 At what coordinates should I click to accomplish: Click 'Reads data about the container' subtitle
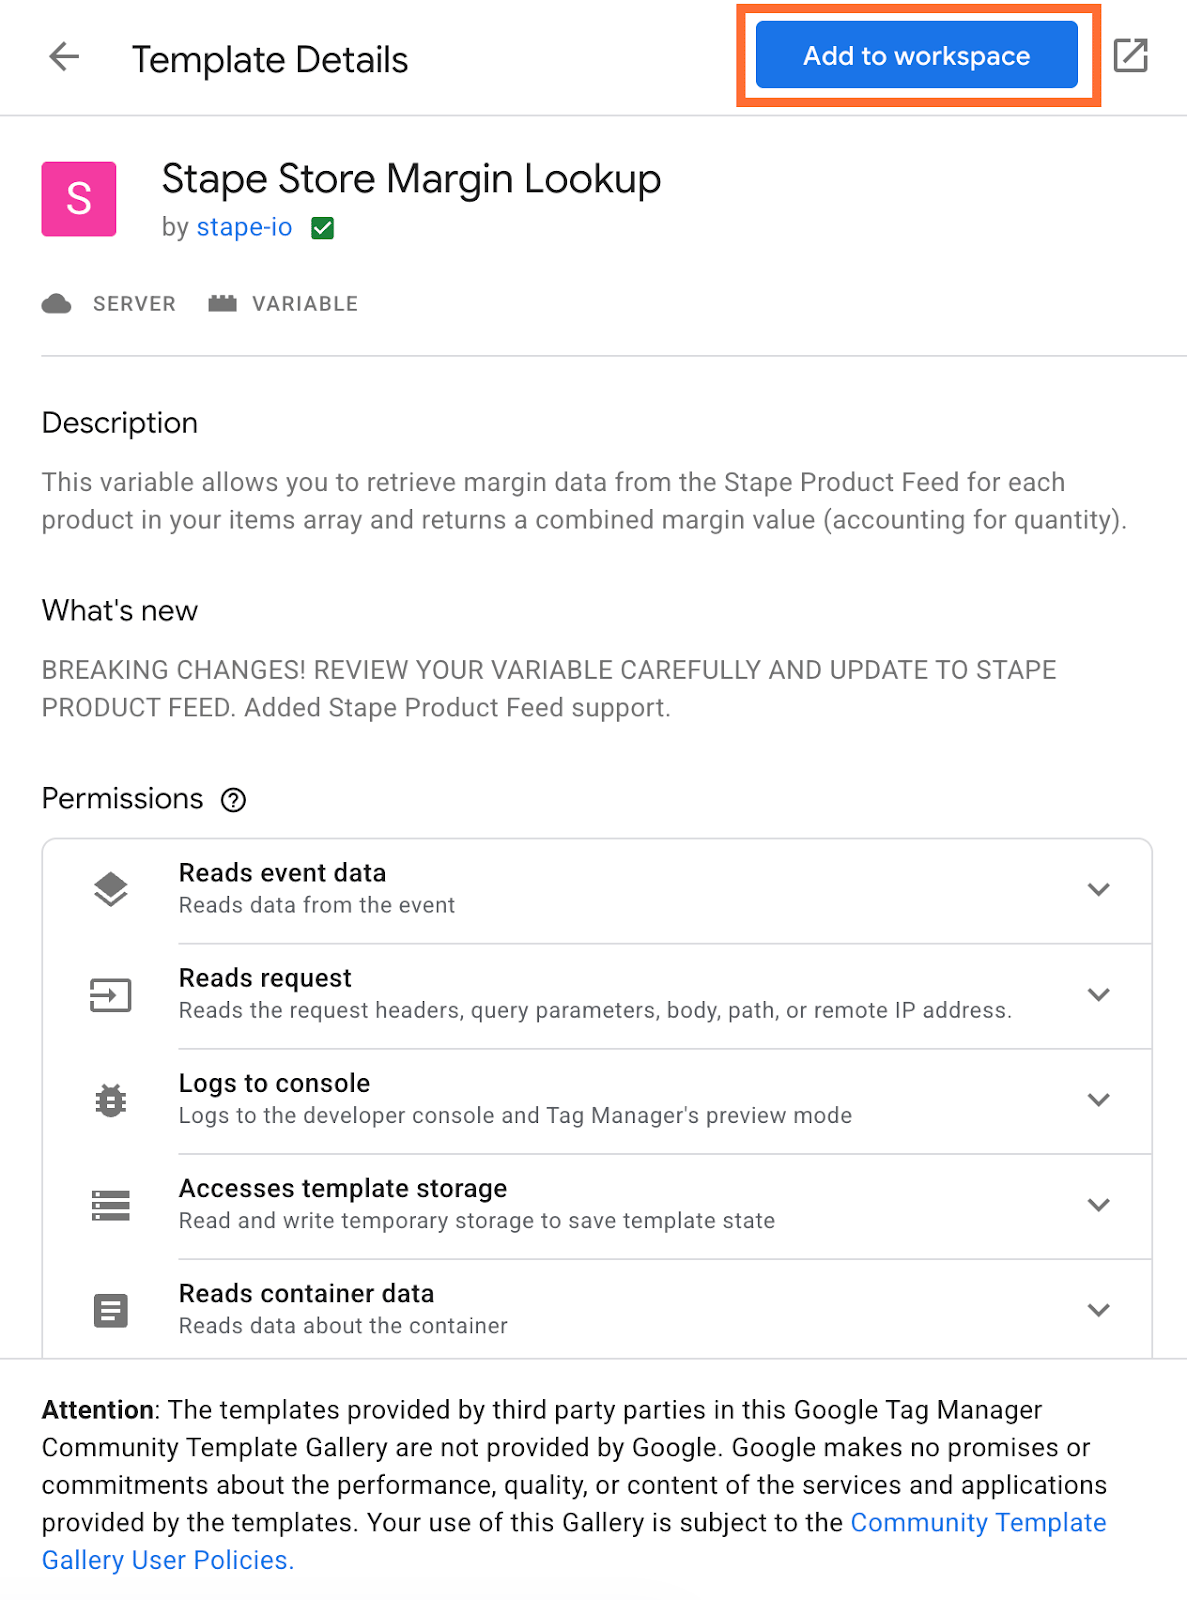[343, 1326]
